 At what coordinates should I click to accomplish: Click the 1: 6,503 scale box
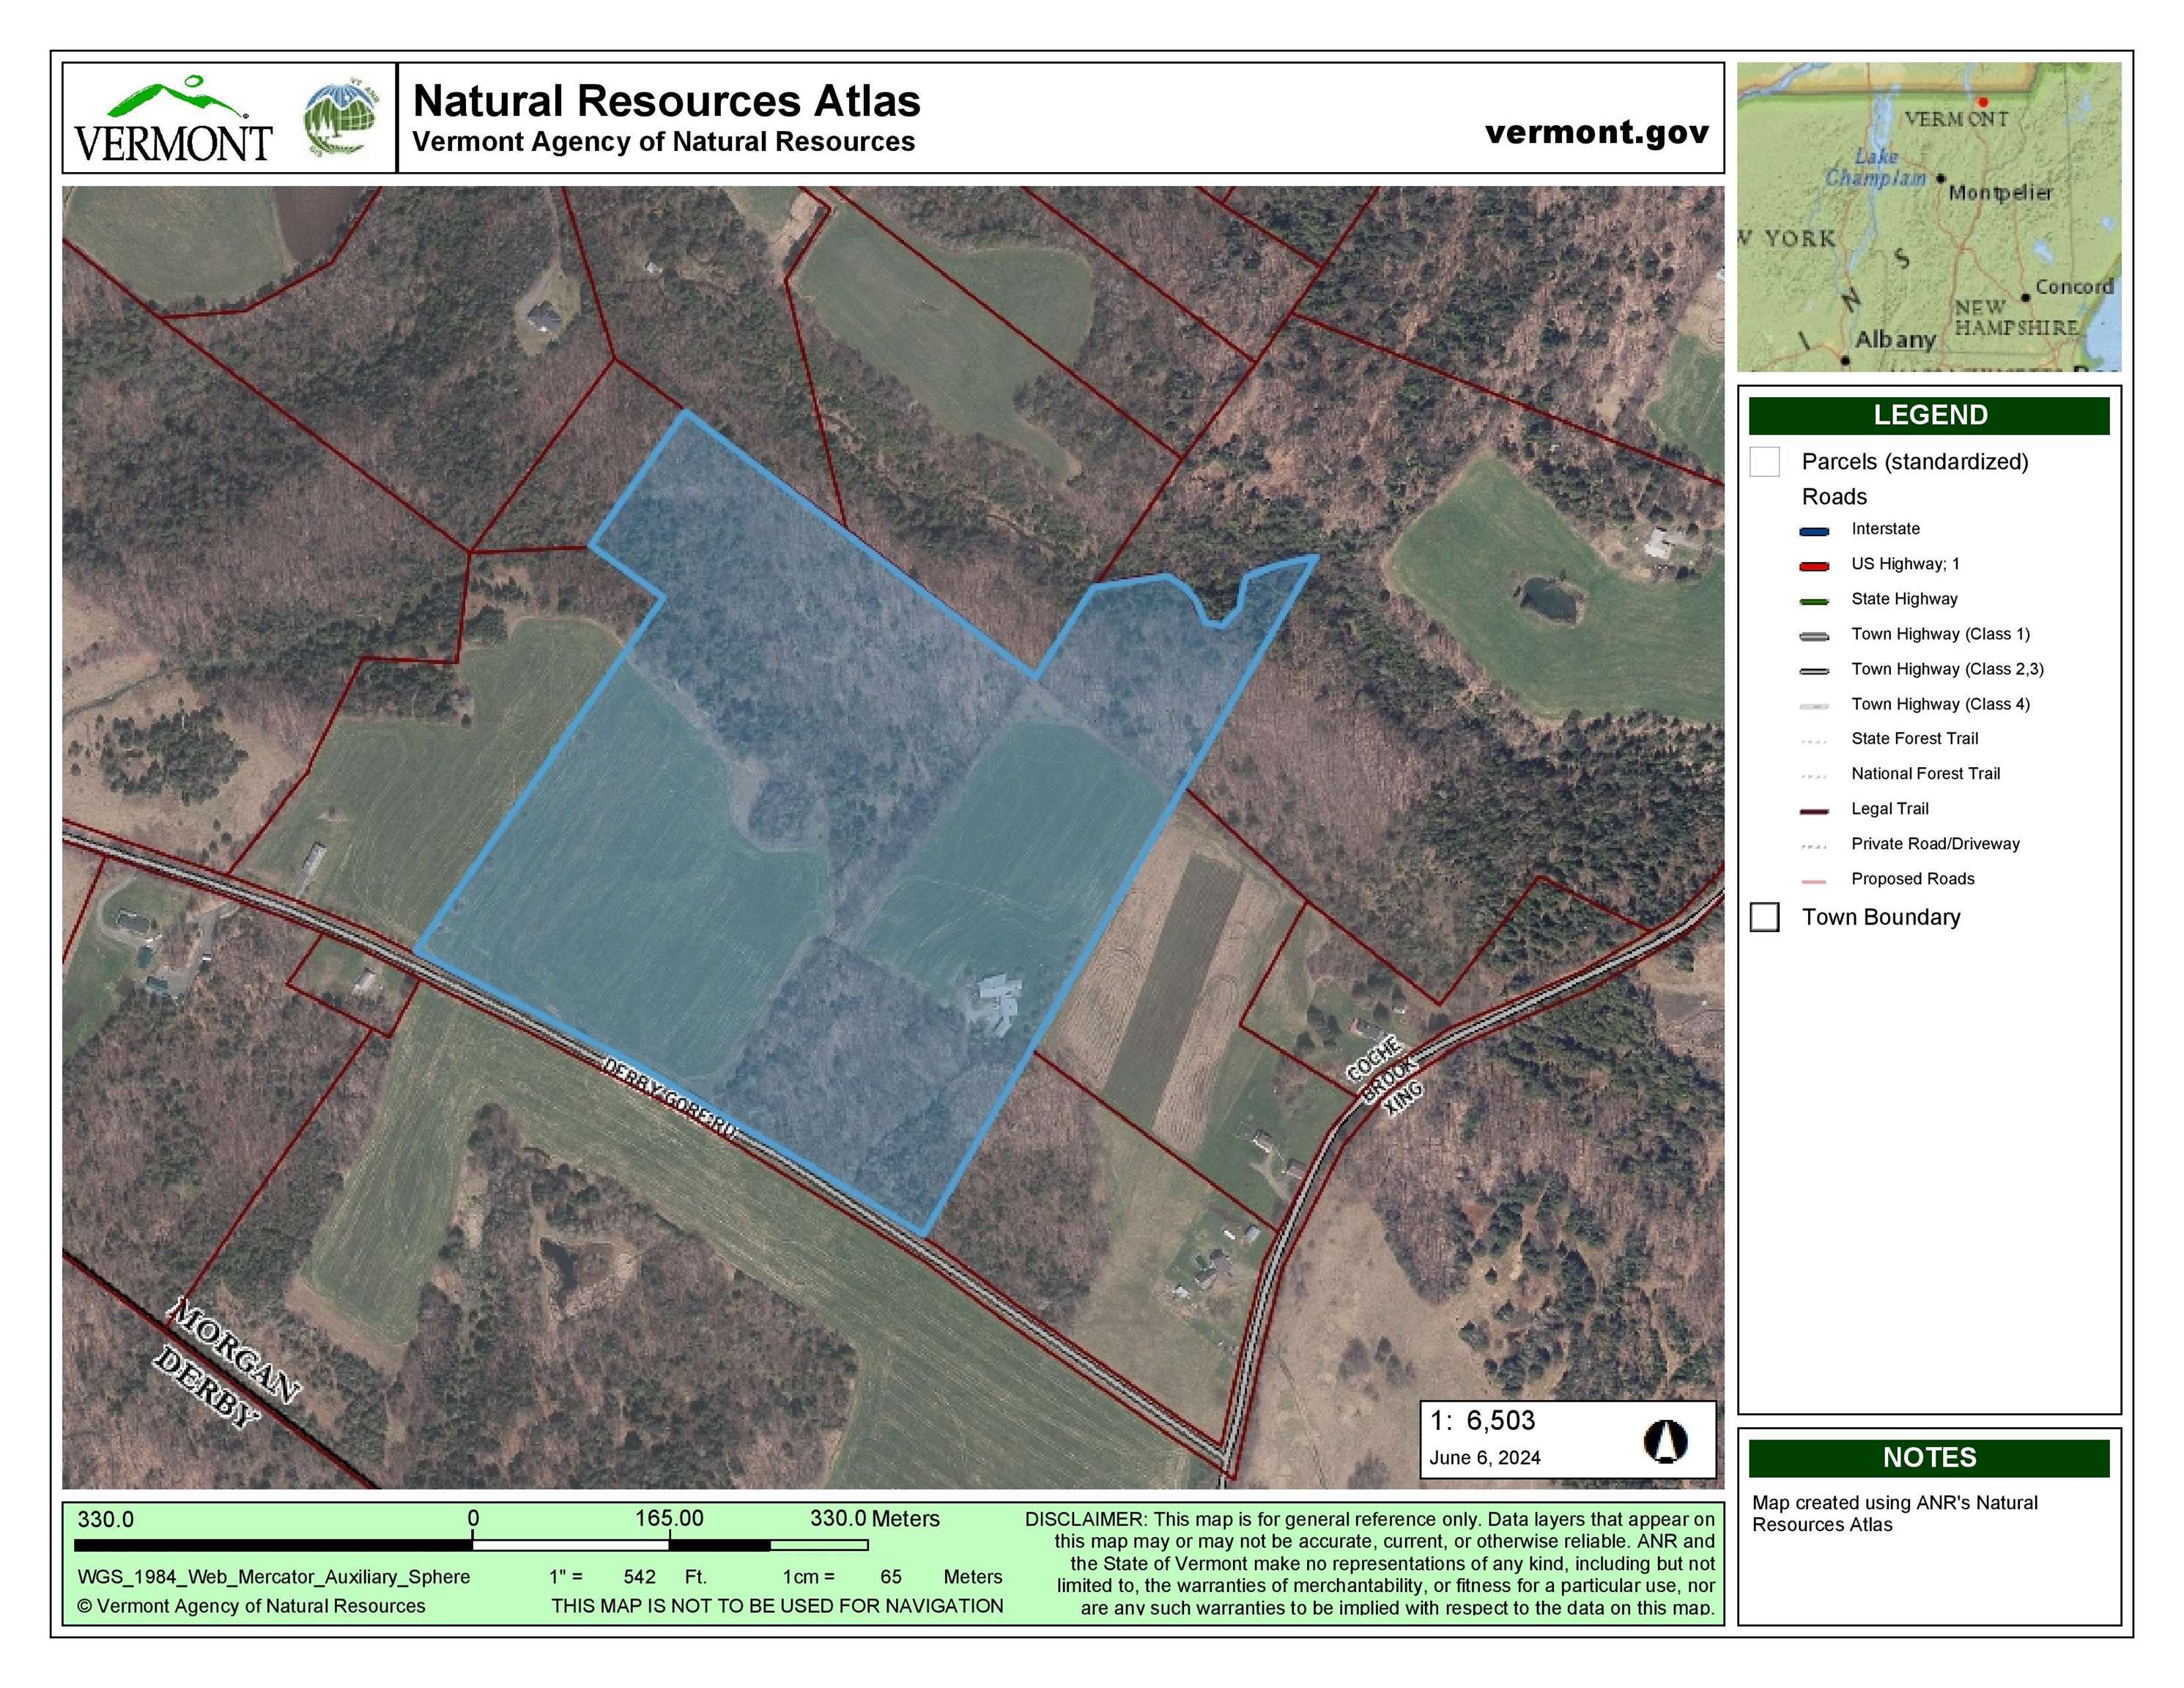pyautogui.click(x=1568, y=1439)
